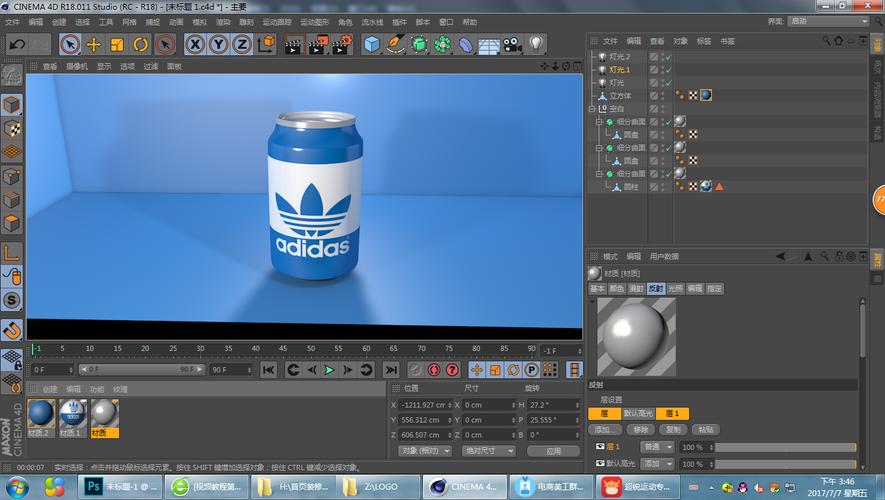Screen dimensions: 885x500
Task: Open 添加 blend mode dropdown for 默认高光
Action: tap(657, 464)
